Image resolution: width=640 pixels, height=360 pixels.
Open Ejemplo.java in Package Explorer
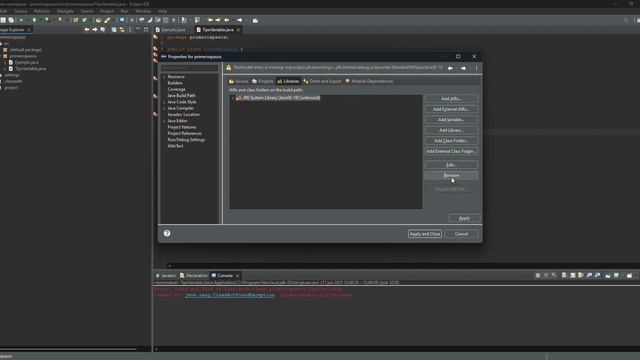(x=27, y=62)
